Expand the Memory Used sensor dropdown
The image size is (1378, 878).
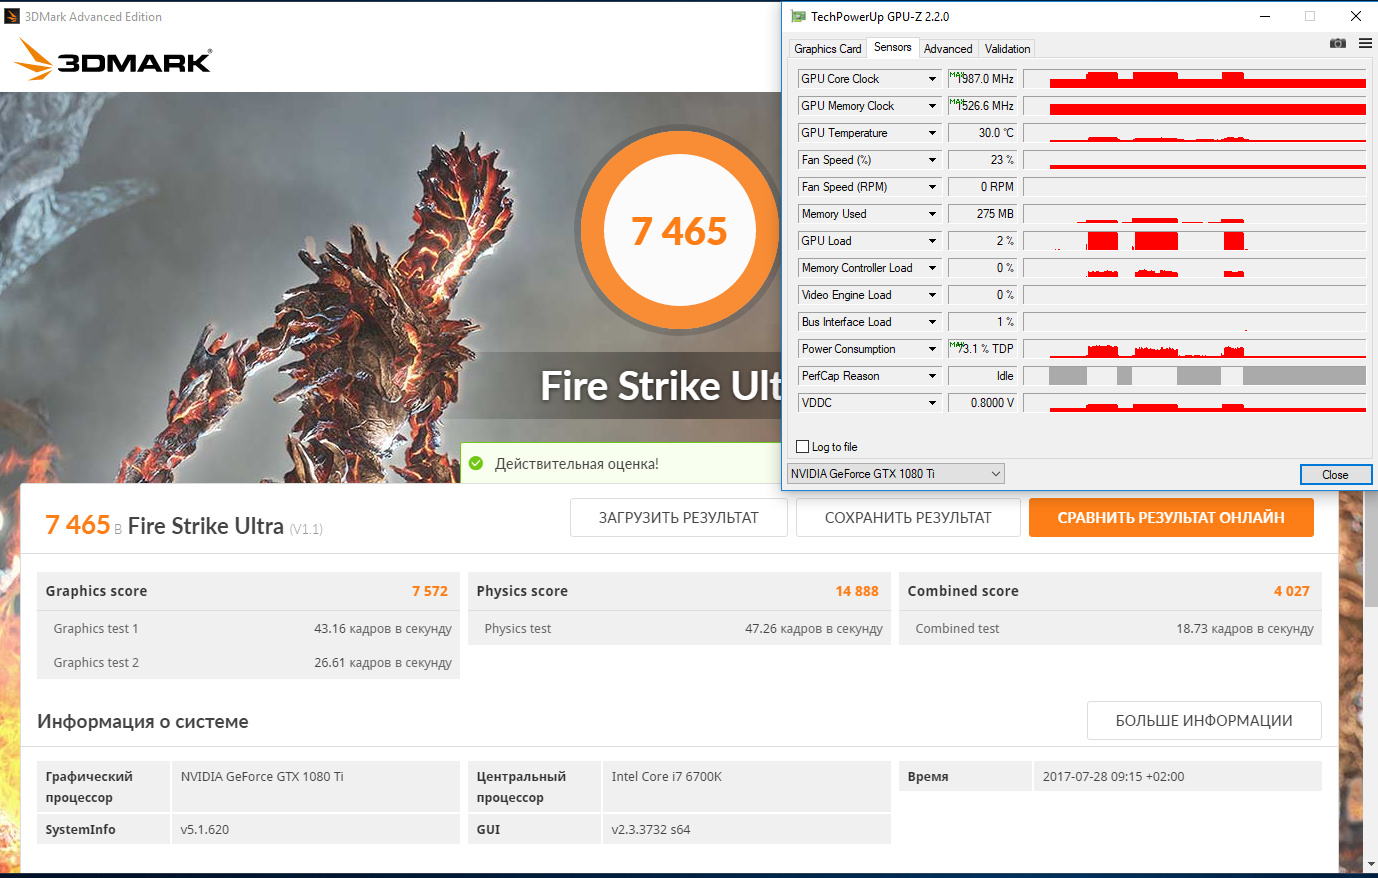[x=932, y=214]
